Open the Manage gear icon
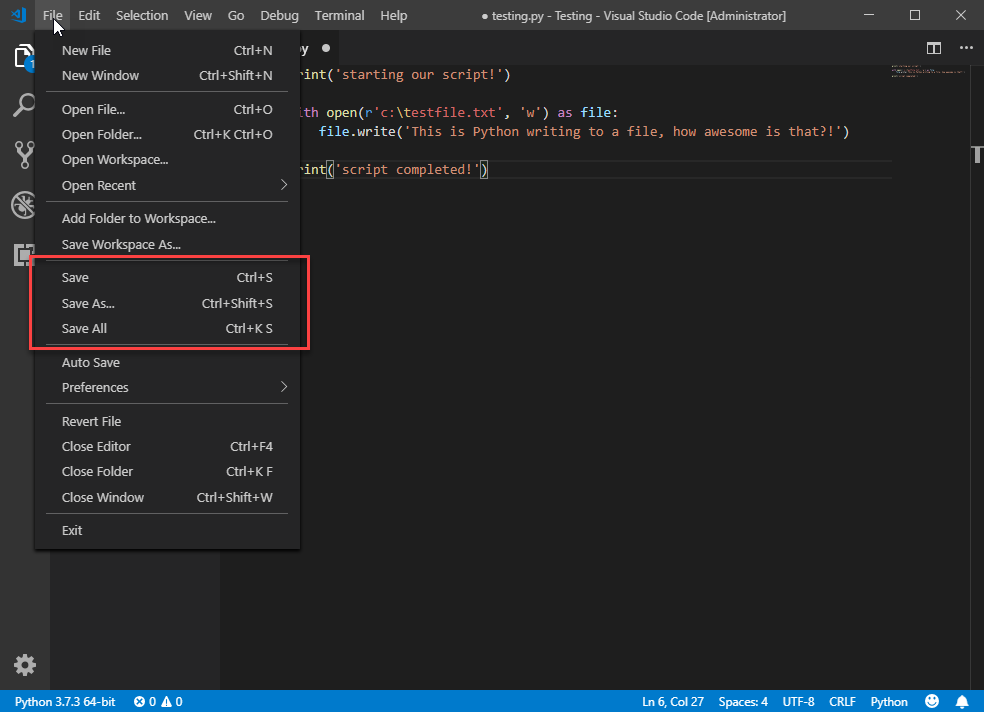This screenshot has width=984, height=712. pyautogui.click(x=24, y=664)
